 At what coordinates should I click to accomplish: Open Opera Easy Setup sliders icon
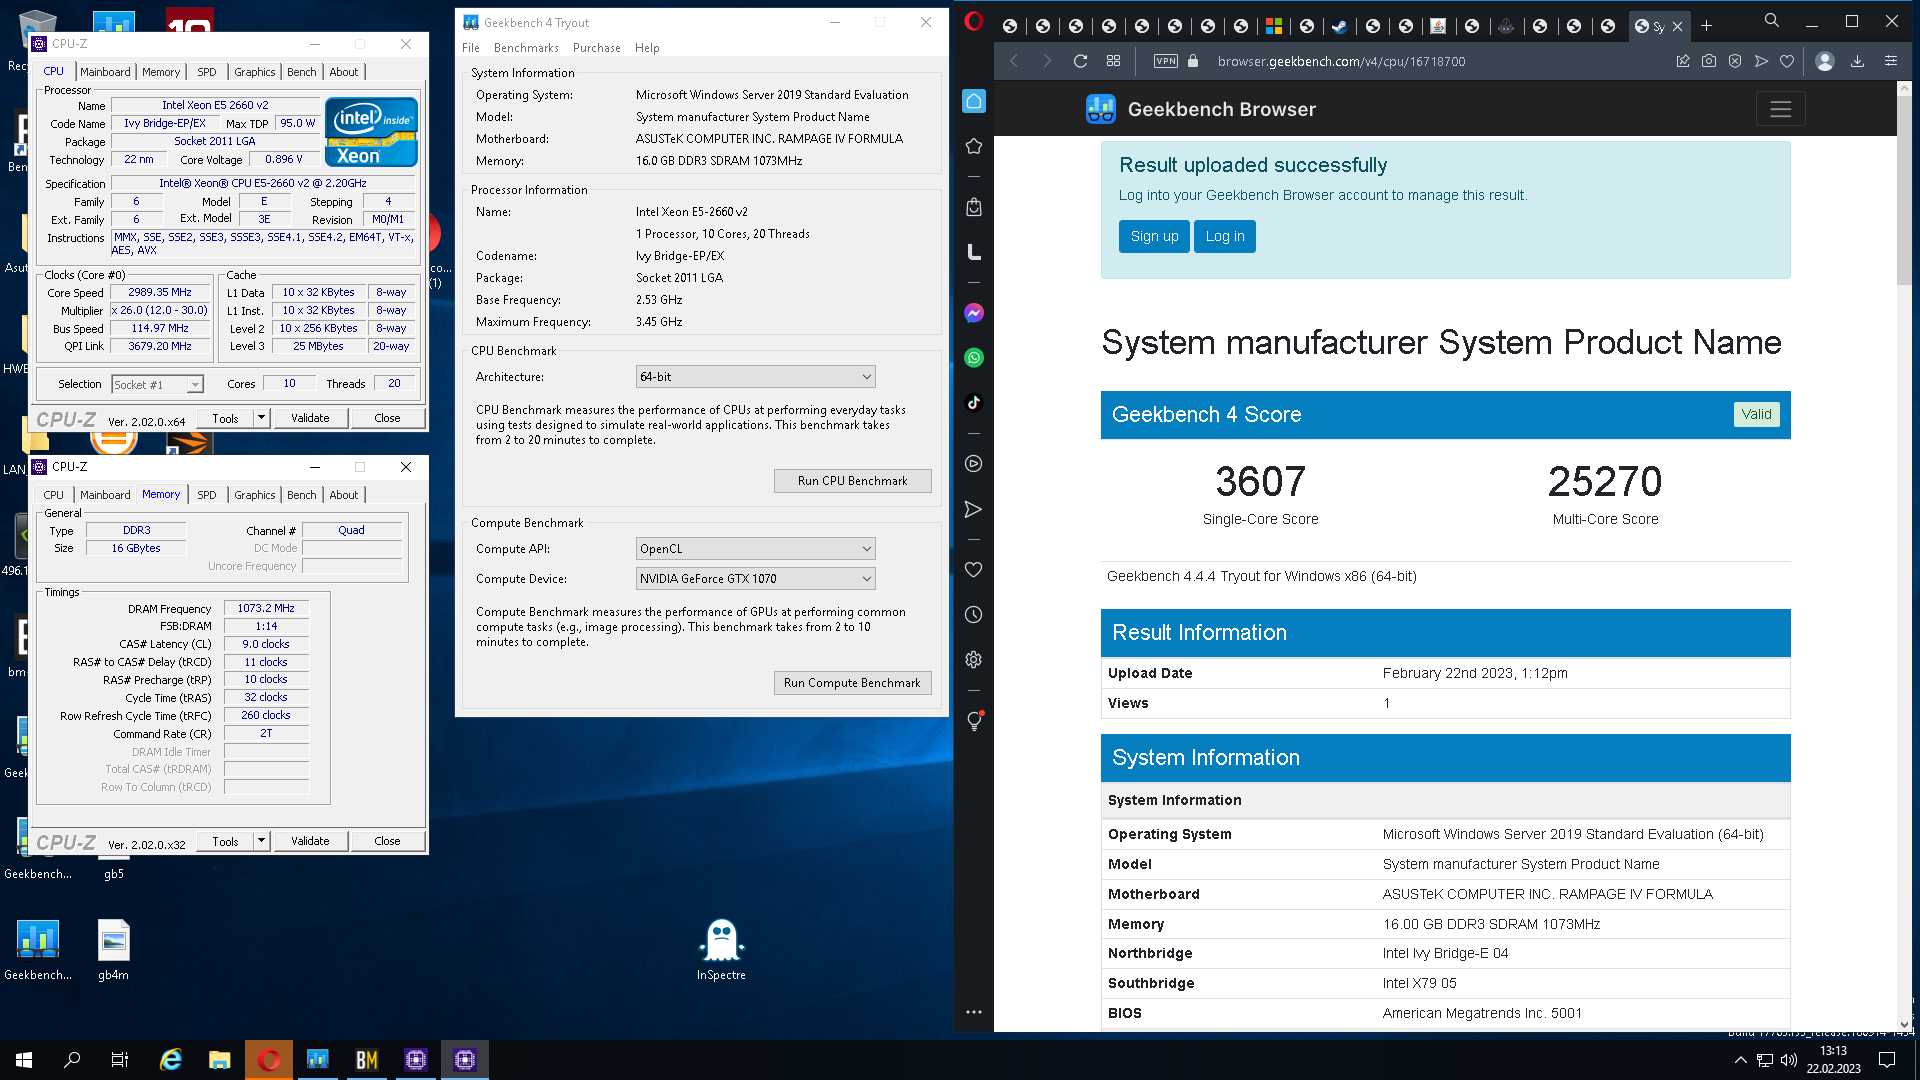click(1891, 61)
